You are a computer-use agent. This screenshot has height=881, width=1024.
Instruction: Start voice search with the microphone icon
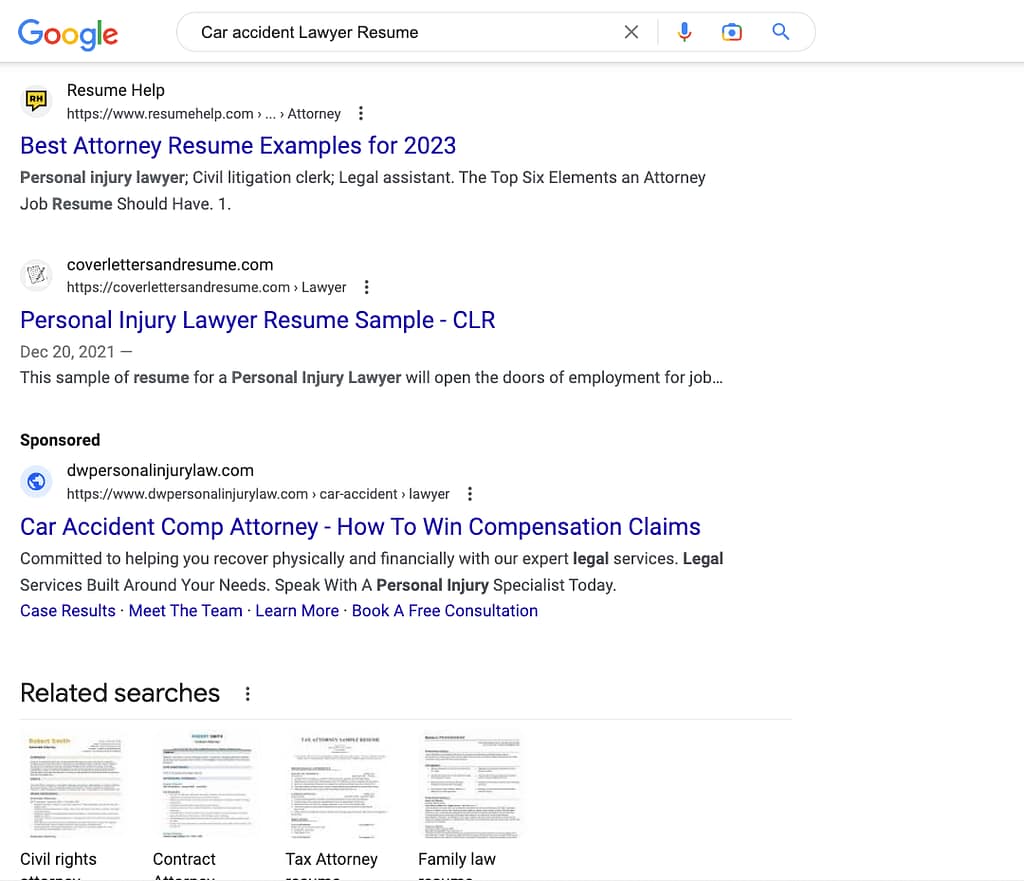(684, 32)
